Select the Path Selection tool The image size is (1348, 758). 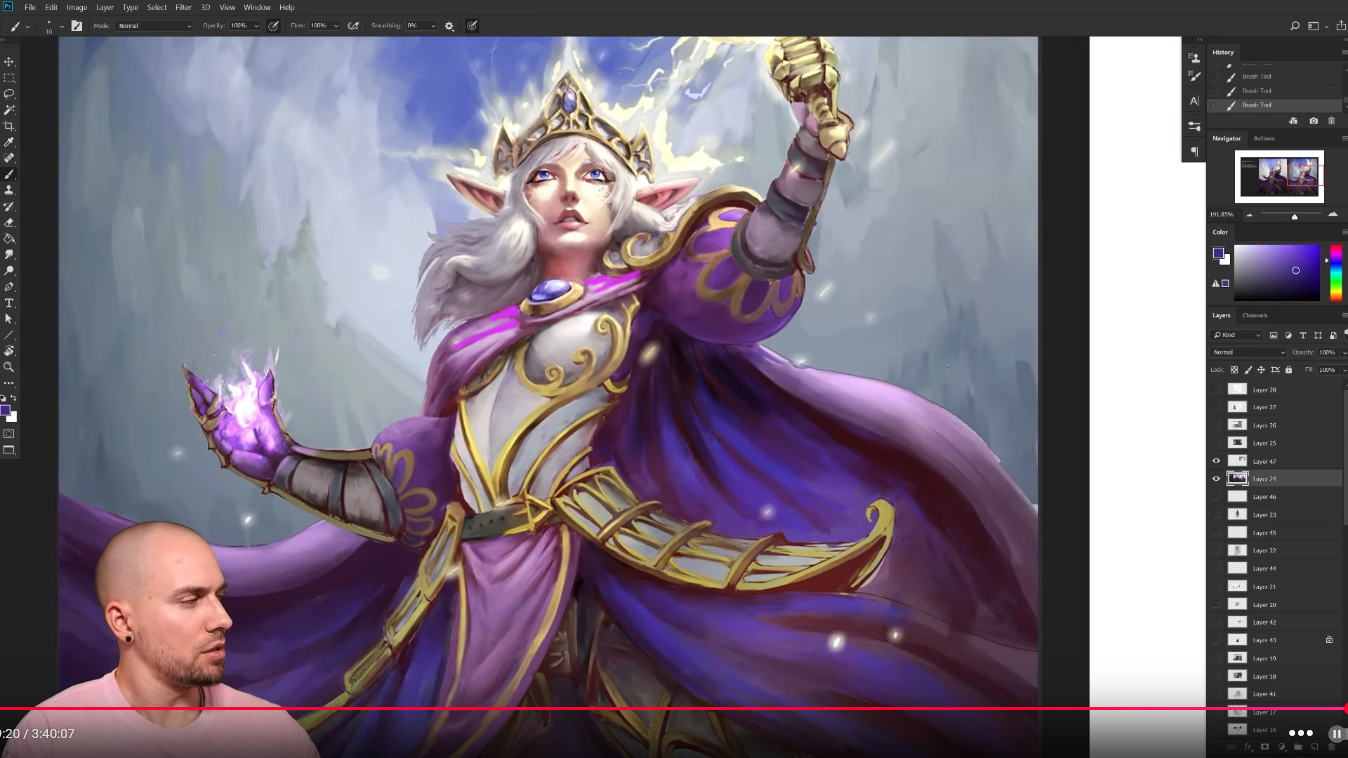click(9, 318)
